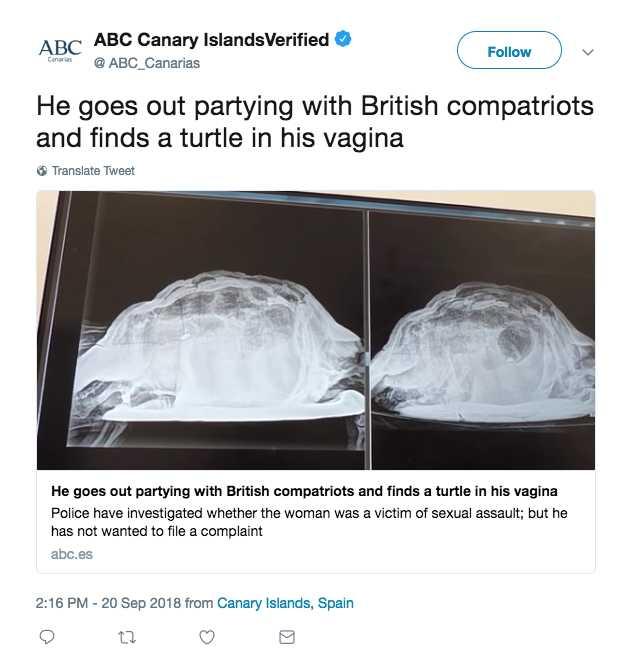Open the turtle X-ray card image
Viewport: 633px width, 664px height.
coord(316,330)
